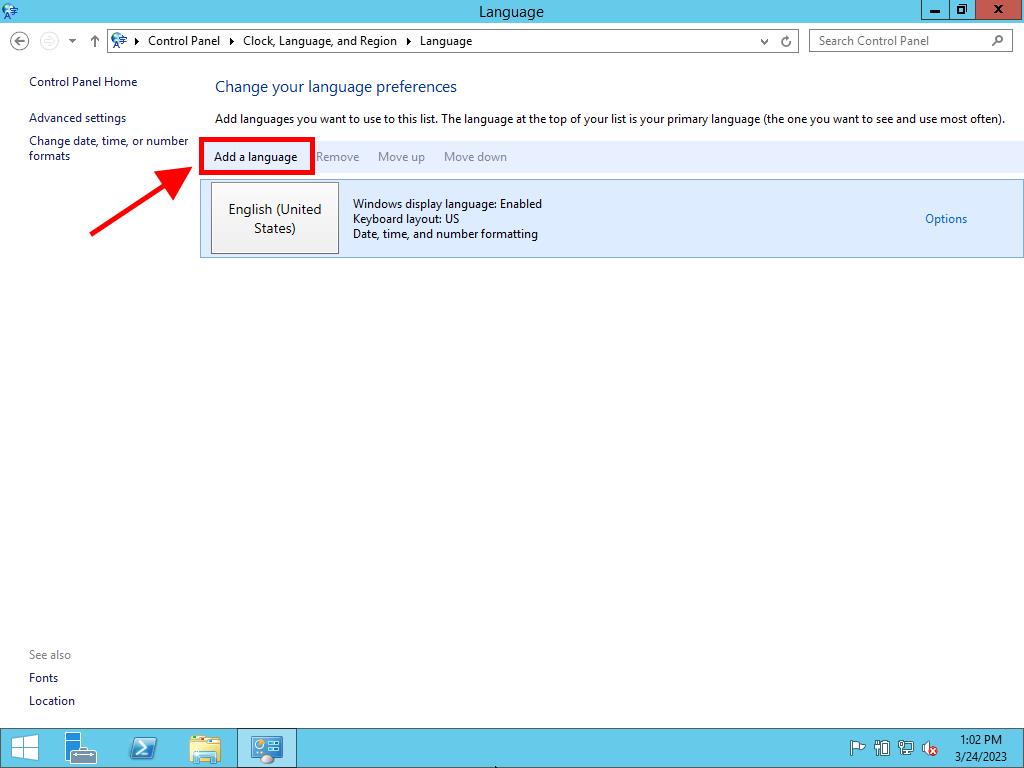Viewport: 1024px width, 768px height.
Task: Select Clock, Language, and Region breadcrumb
Action: [x=320, y=41]
